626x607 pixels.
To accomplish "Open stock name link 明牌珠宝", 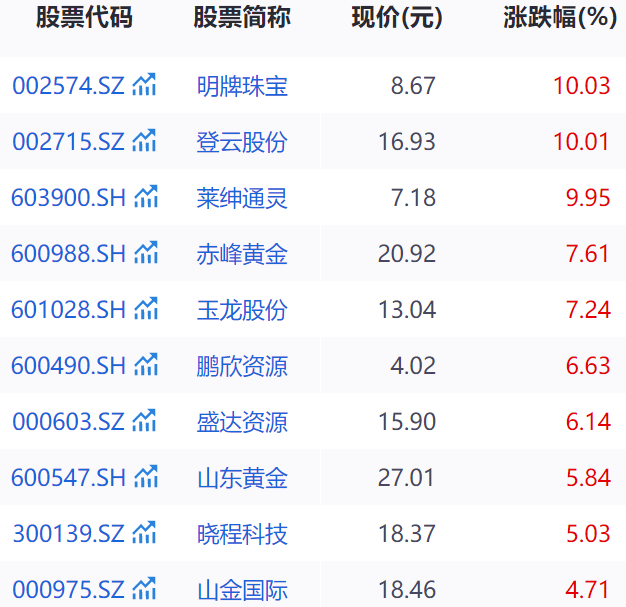I will pos(242,86).
